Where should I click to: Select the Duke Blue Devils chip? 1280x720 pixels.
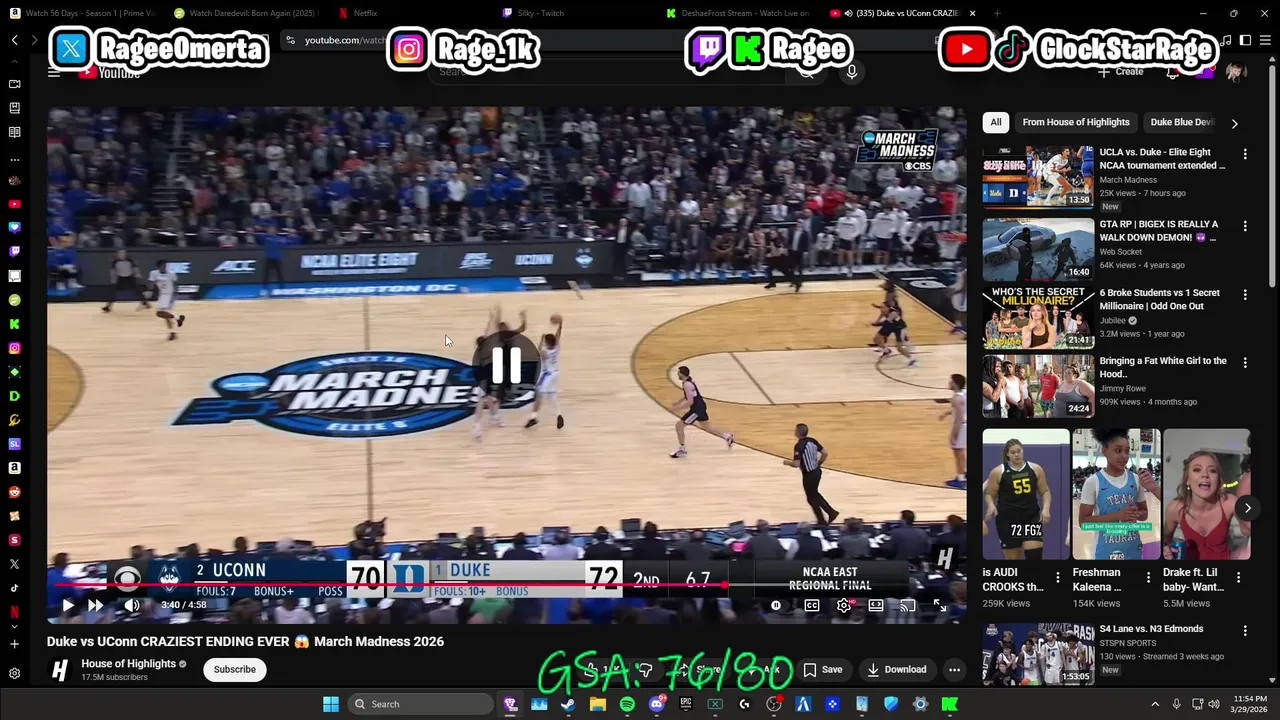1182,122
